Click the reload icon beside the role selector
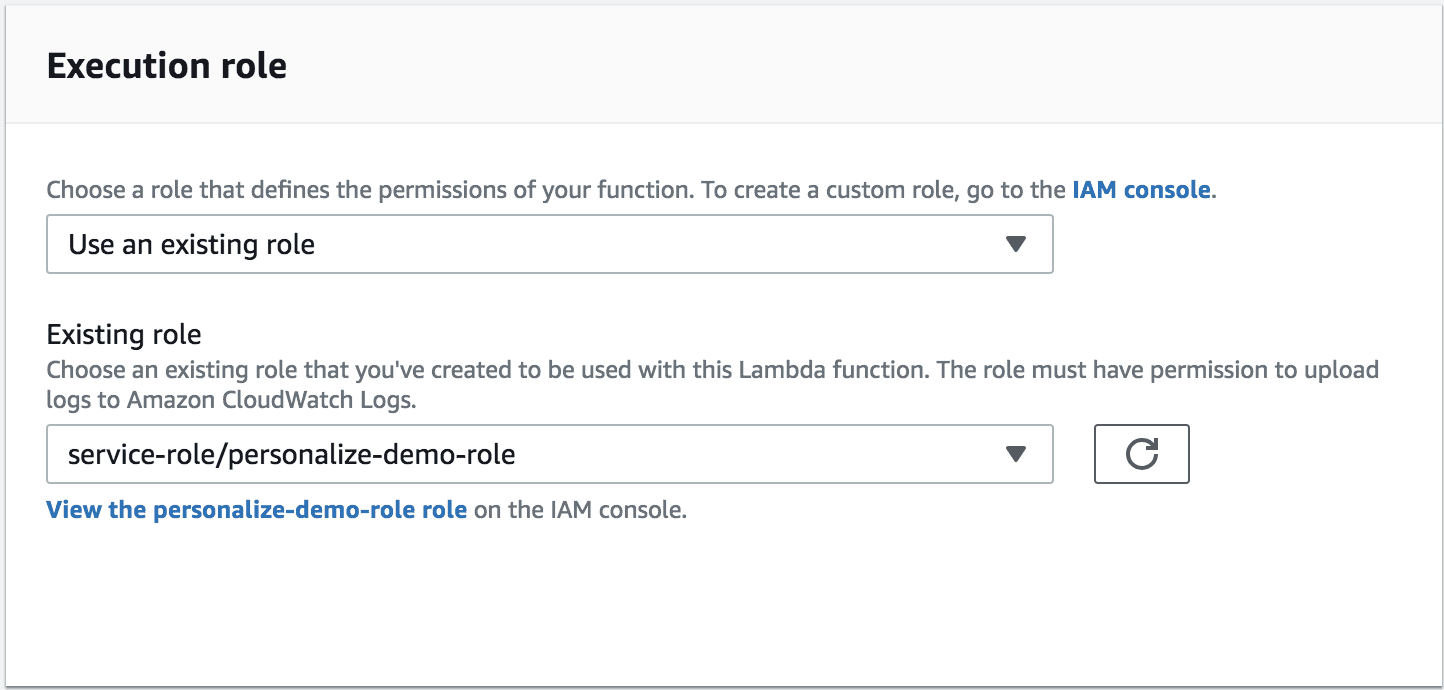 tap(1141, 454)
